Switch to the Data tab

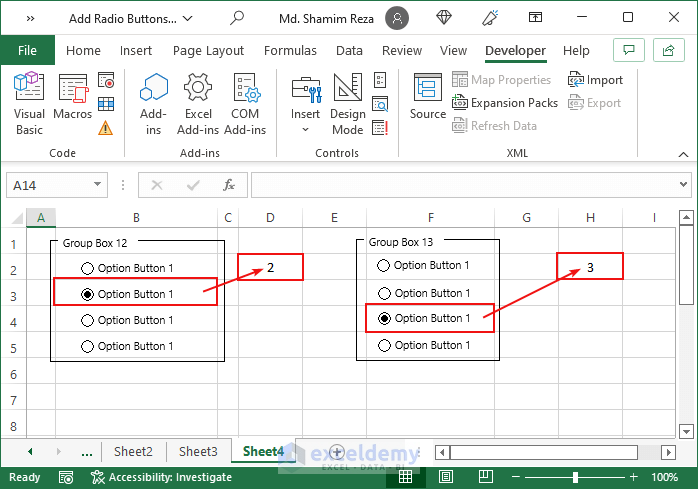(x=349, y=50)
